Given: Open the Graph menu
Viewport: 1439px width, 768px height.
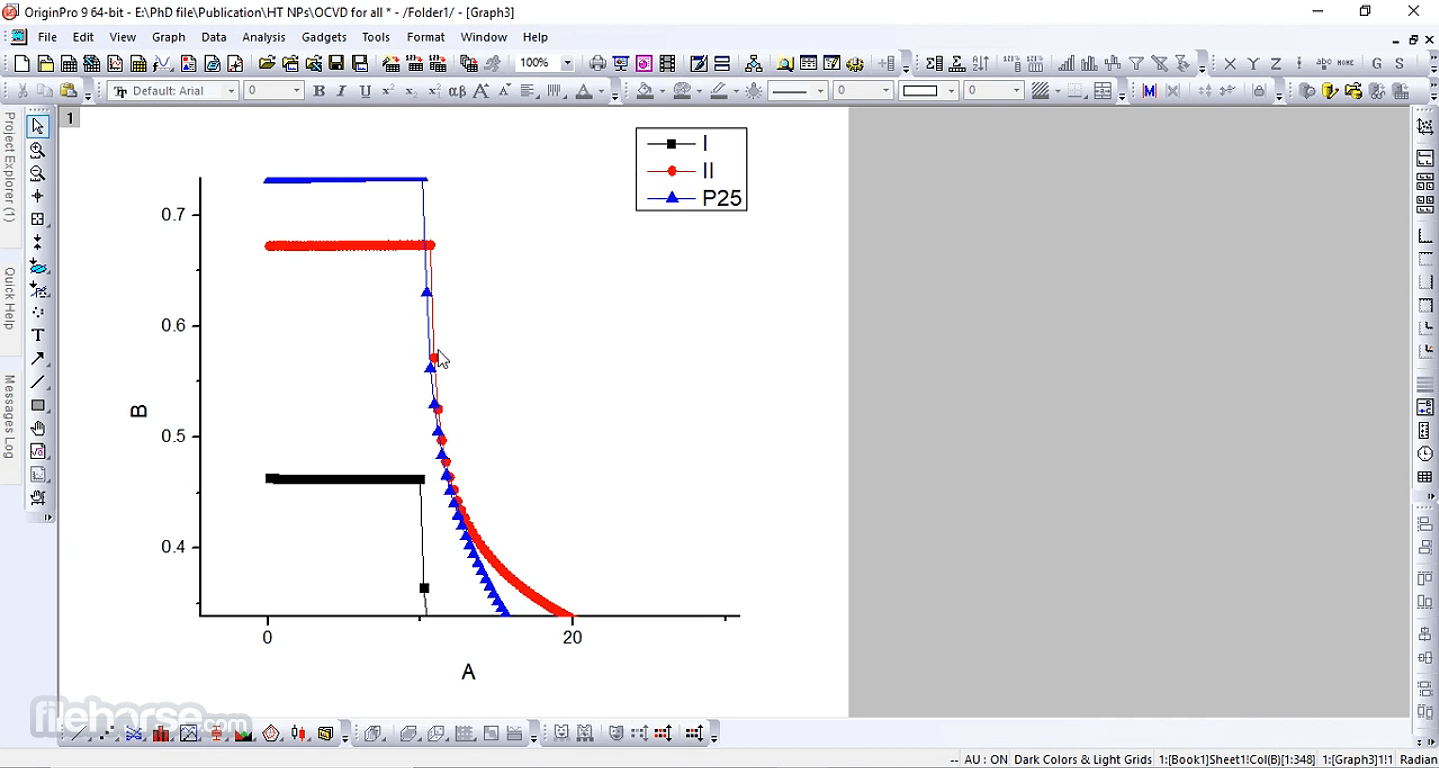Looking at the screenshot, I should tap(169, 37).
